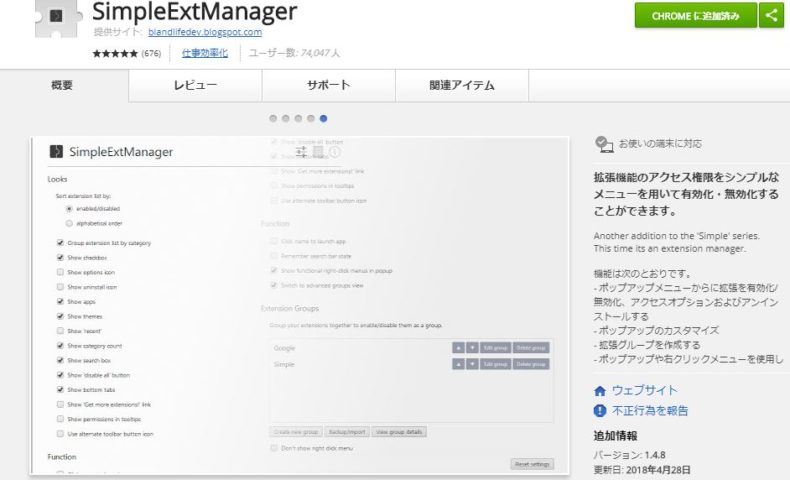This screenshot has width=790, height=480.
Task: Click the 更新日: 2018年4月28日 text
Action: [x=642, y=470]
